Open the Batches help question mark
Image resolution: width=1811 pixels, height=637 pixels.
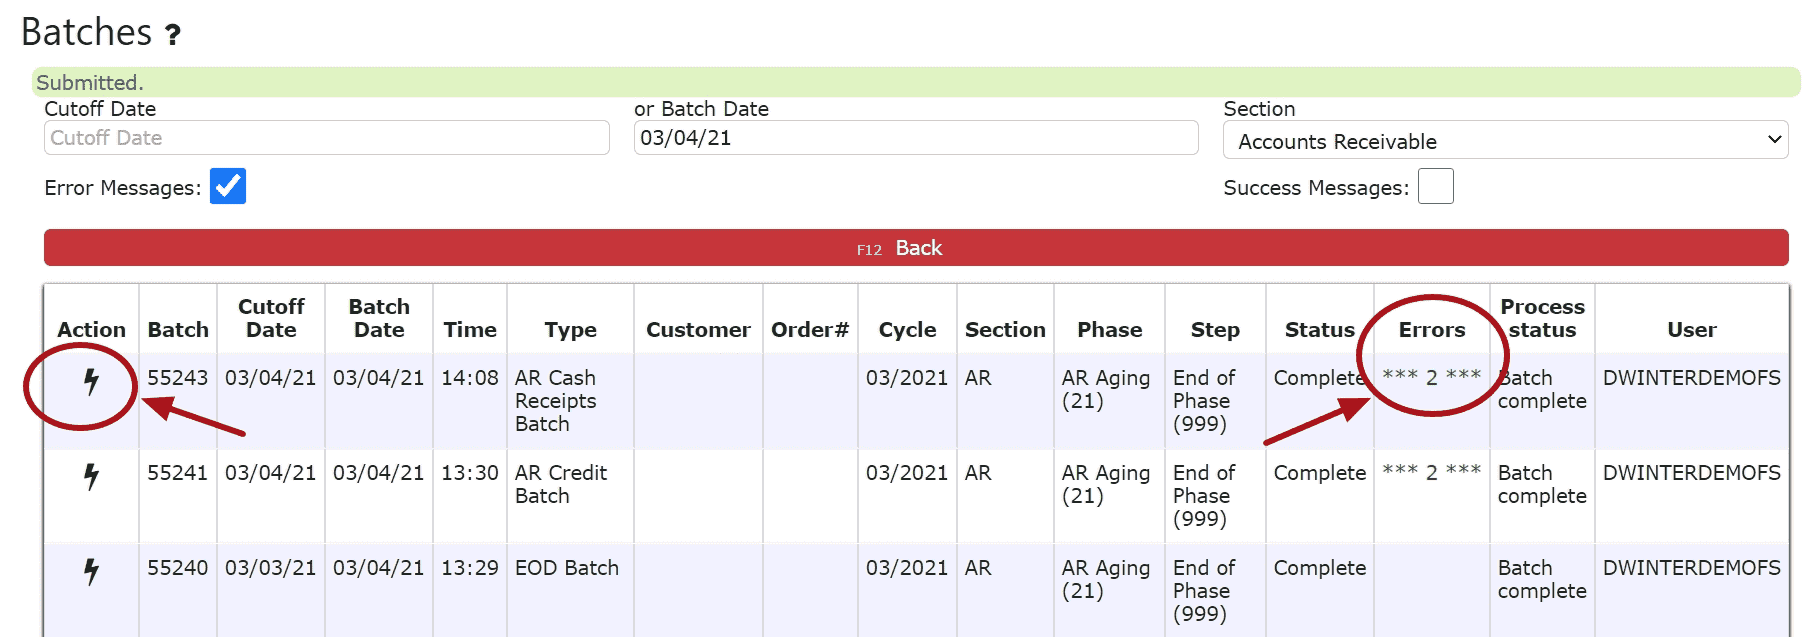pos(173,35)
